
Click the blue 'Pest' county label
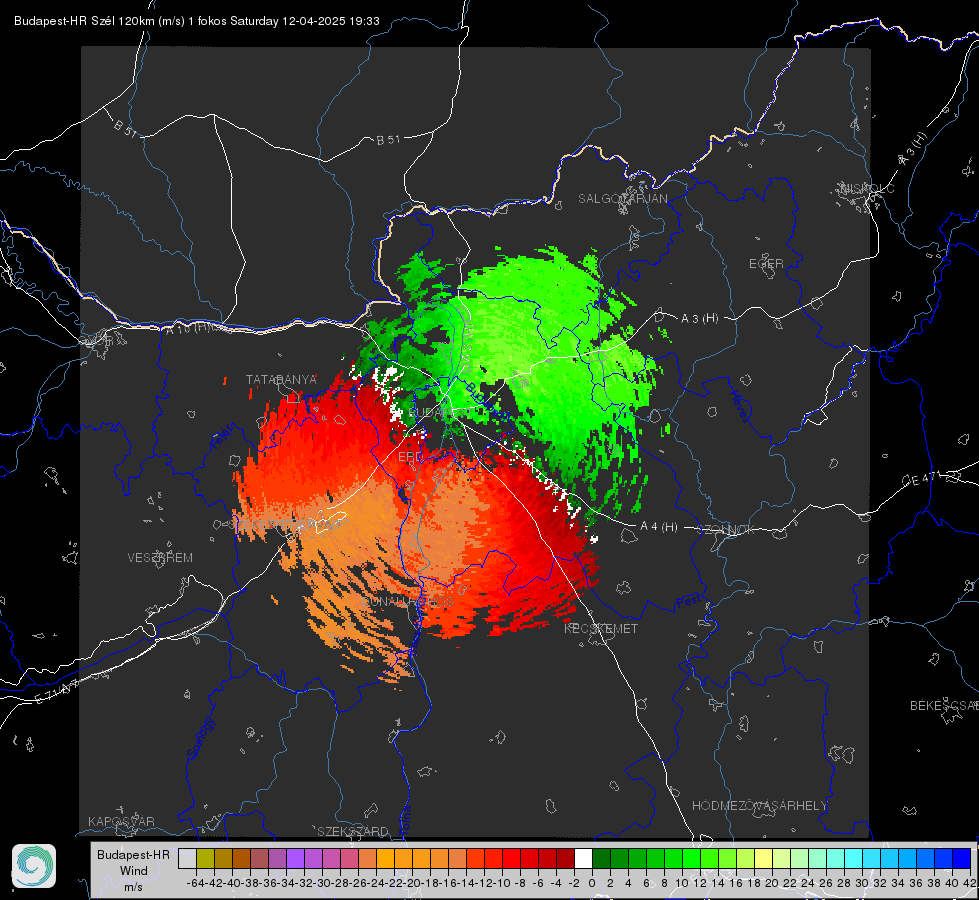pos(689,601)
